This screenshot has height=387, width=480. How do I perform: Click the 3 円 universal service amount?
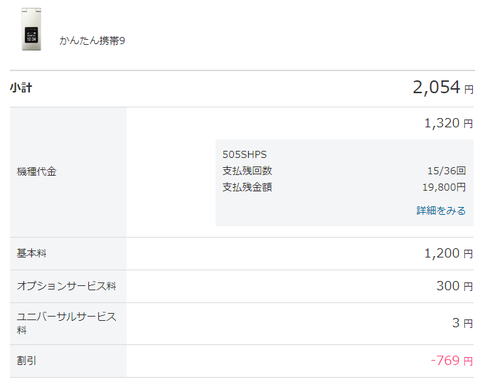(462, 323)
